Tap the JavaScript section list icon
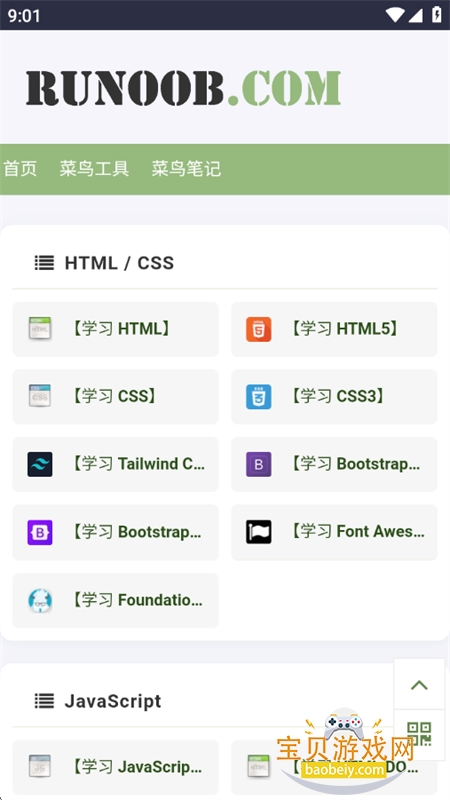450x800 pixels. tap(44, 701)
